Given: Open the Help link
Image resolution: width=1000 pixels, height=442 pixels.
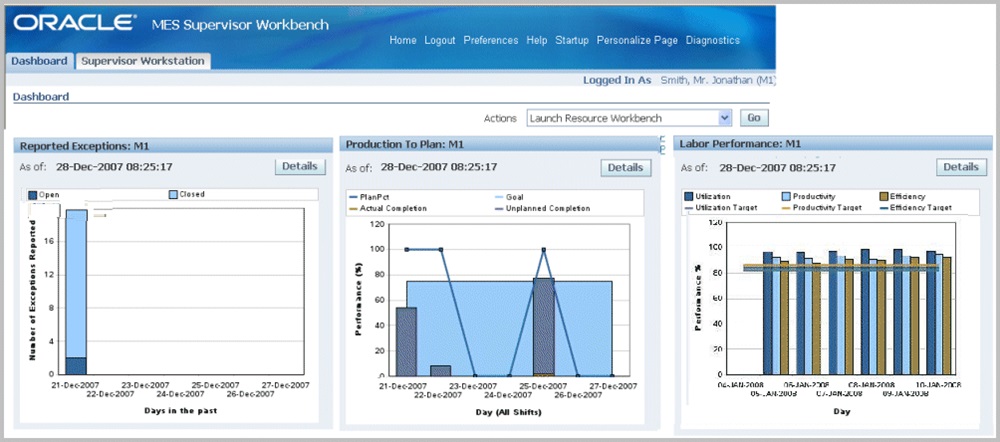Looking at the screenshot, I should coord(537,40).
